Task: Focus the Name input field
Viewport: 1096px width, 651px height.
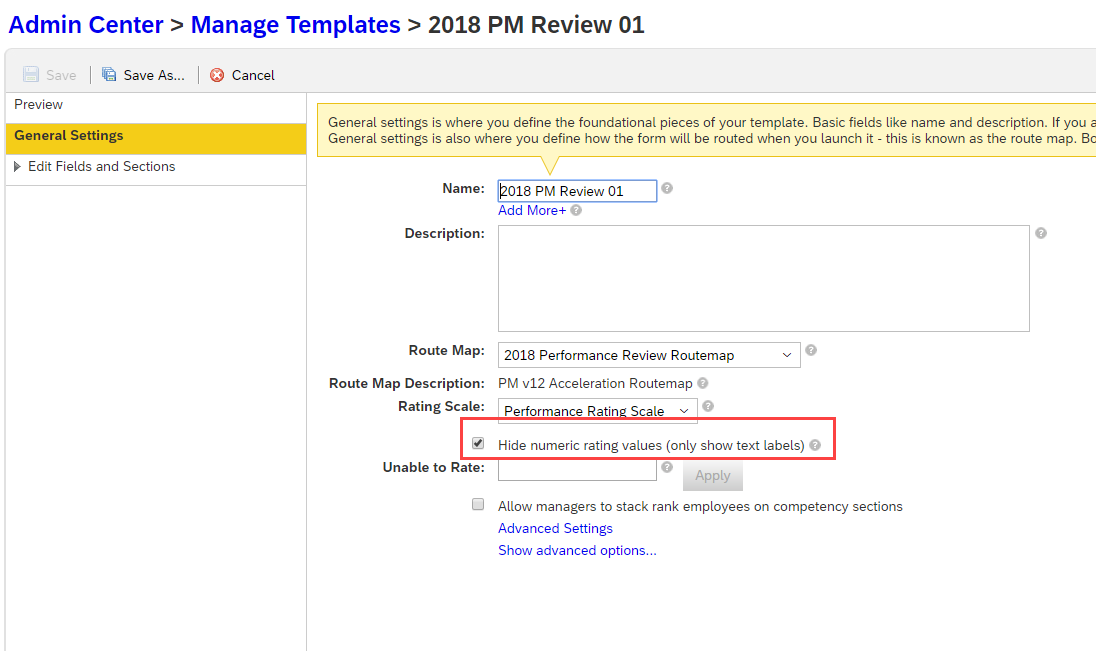Action: point(577,191)
